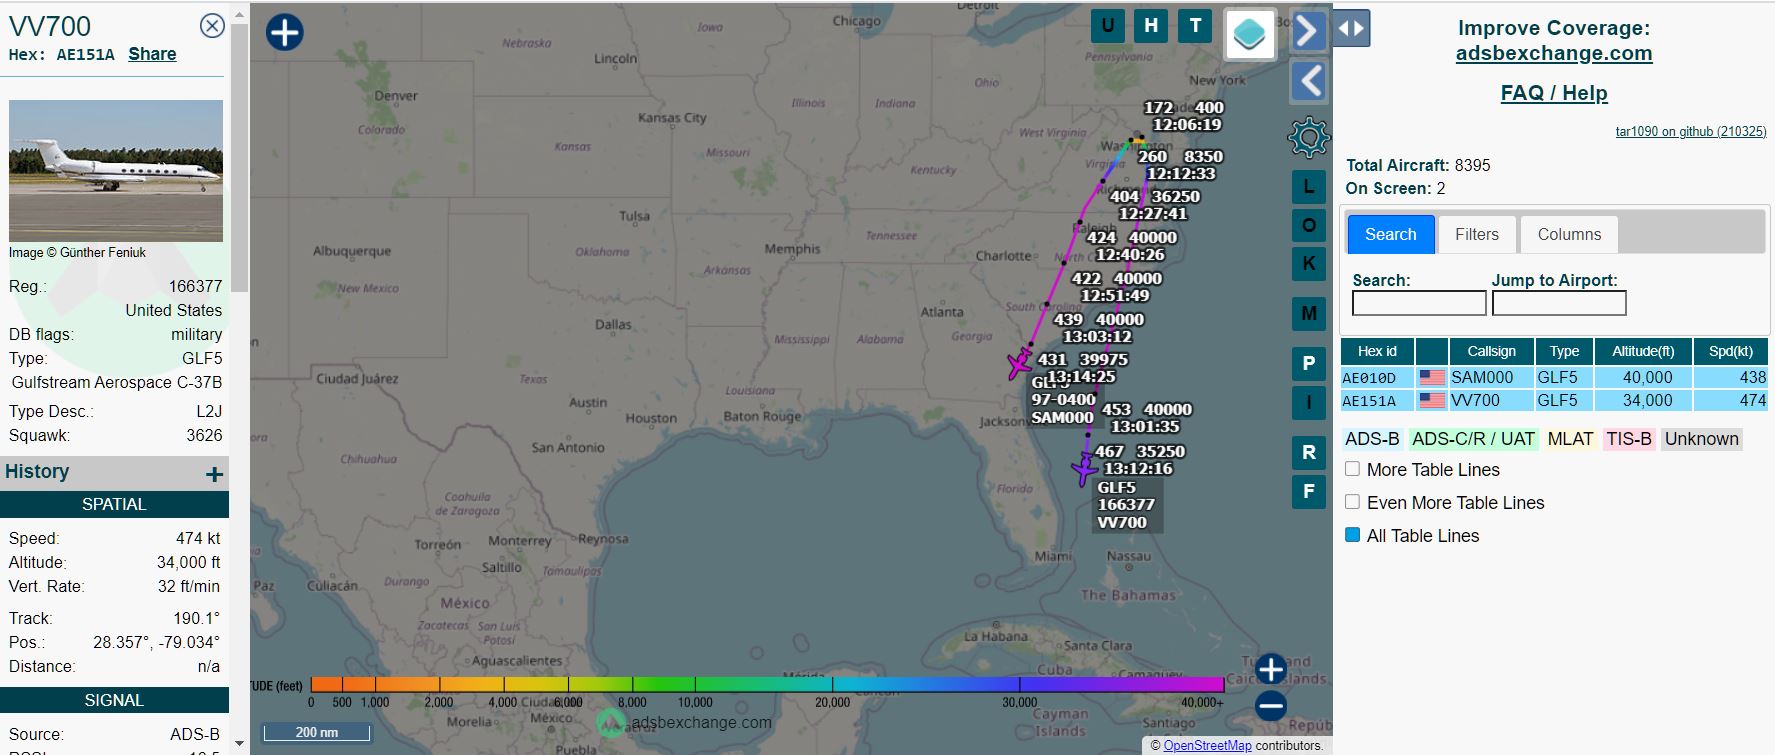Click the altitude color legend bar

[x=767, y=685]
